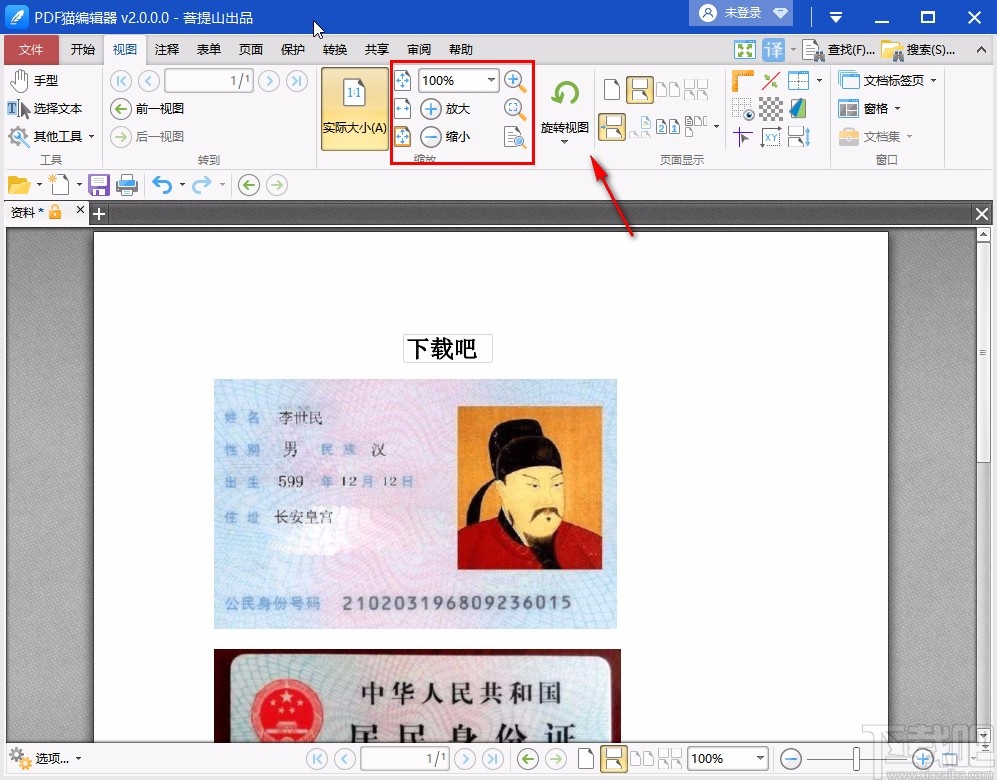Switch to the 注释 ribbon tab
The height and width of the screenshot is (780, 997).
point(167,49)
